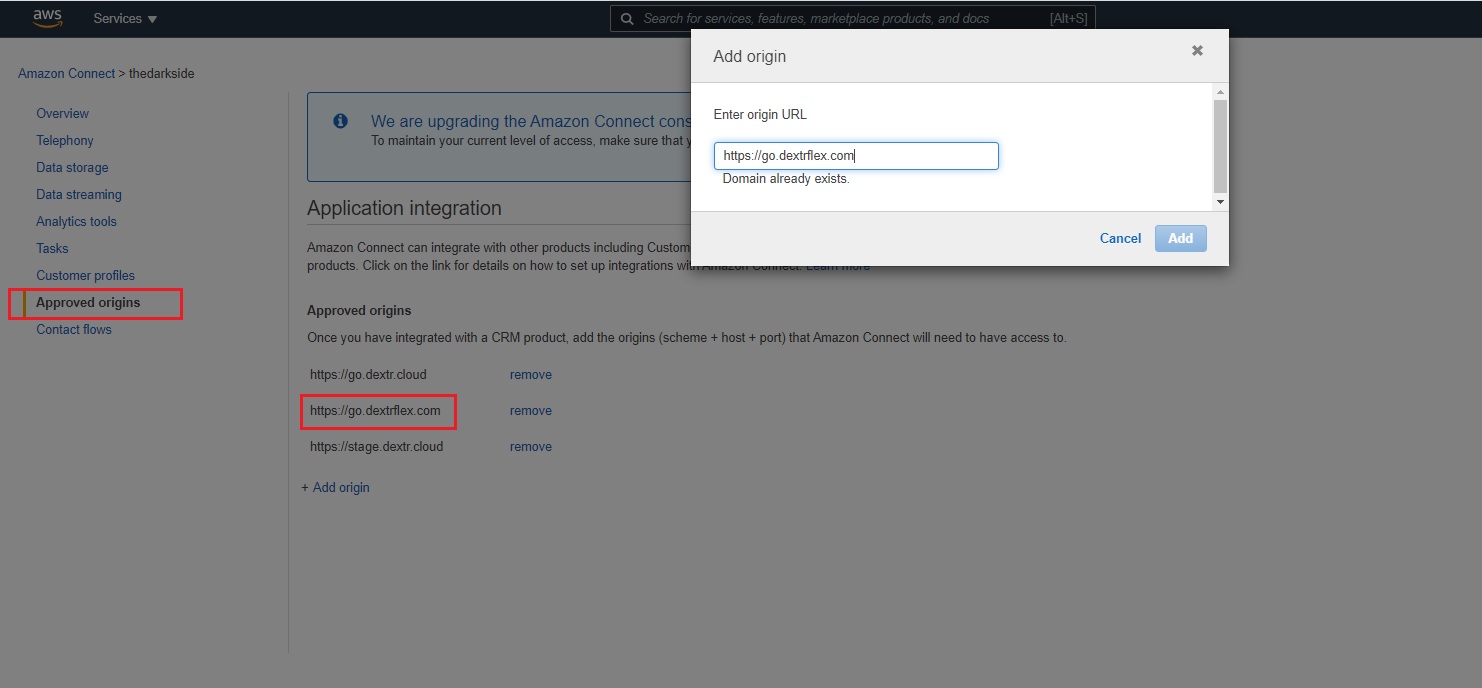Click the https://go.dextr.cloud origin text
Screen dimensions: 1482x688
(368, 375)
